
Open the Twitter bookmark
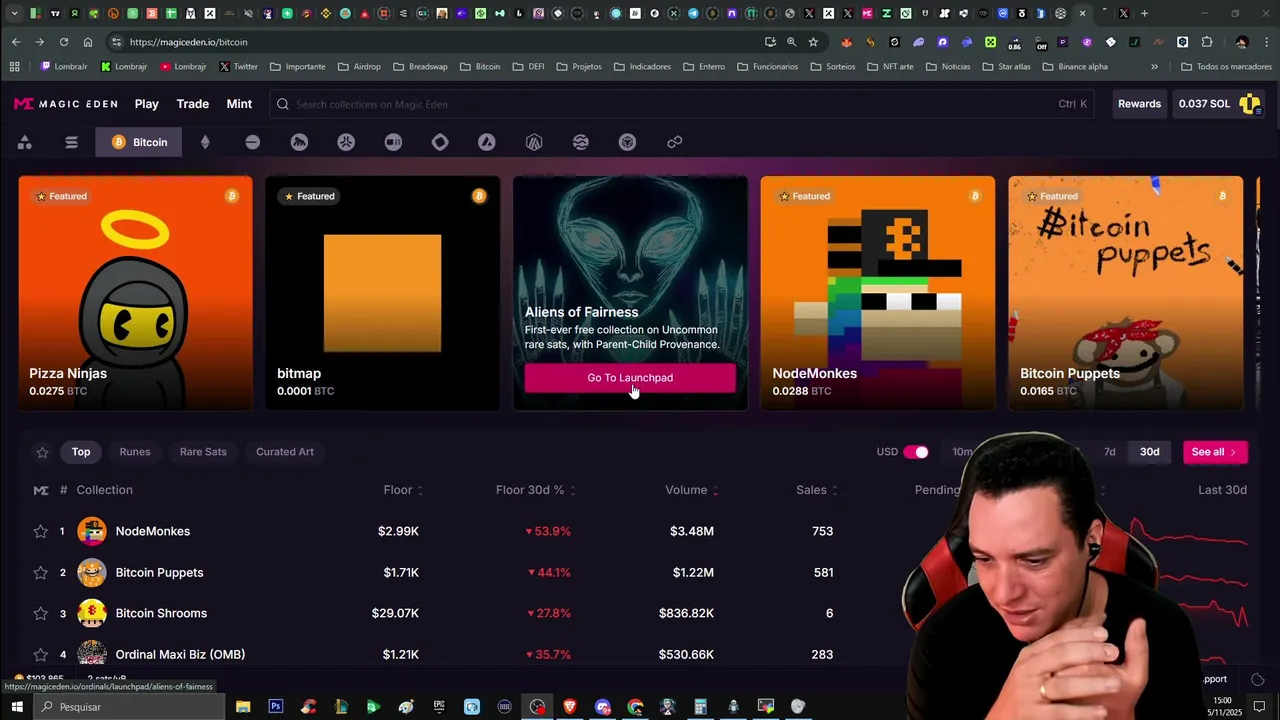tap(238, 67)
